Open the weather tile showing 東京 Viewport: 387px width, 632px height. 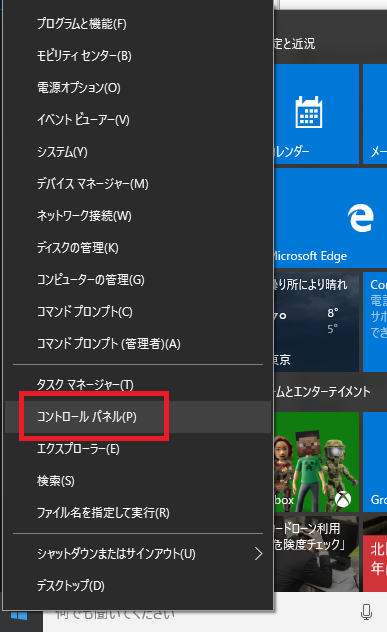(316, 322)
